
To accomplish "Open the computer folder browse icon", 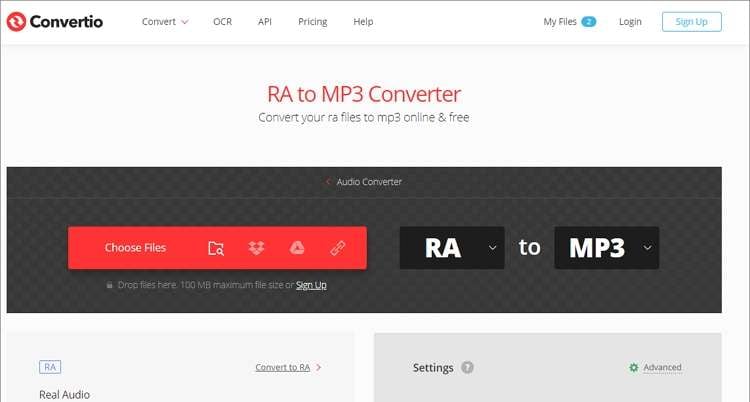I will [x=216, y=248].
